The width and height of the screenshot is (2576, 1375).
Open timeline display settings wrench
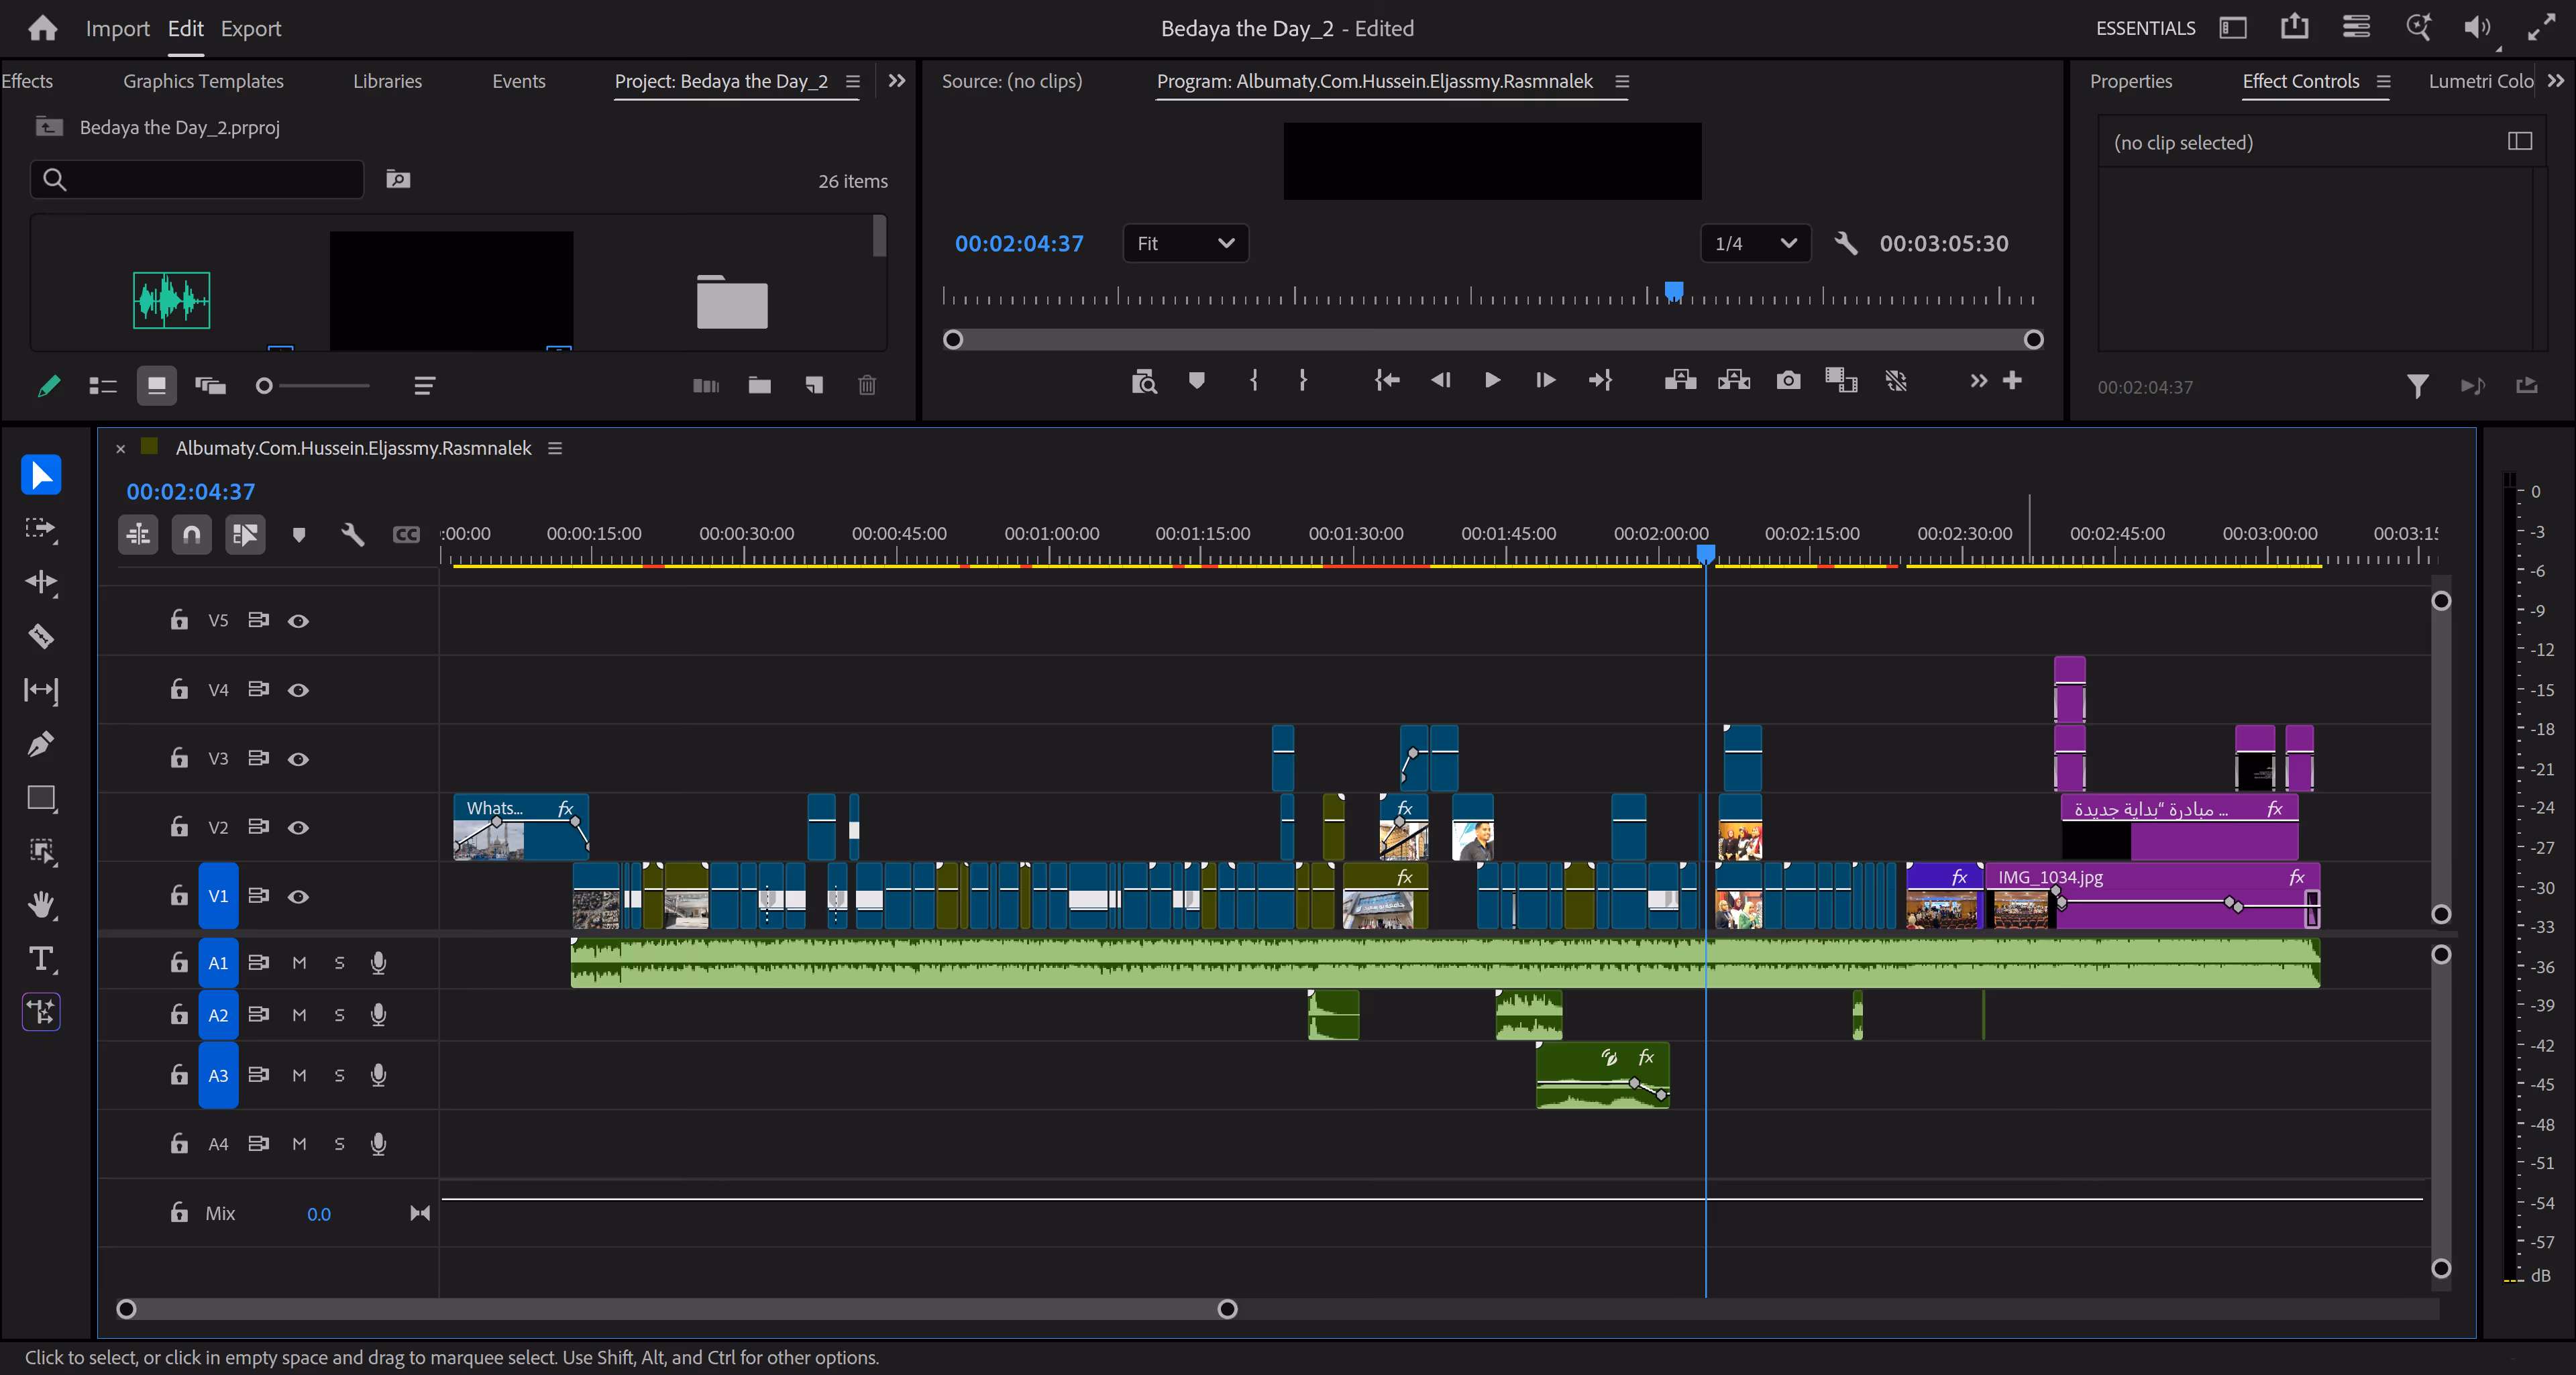(352, 534)
